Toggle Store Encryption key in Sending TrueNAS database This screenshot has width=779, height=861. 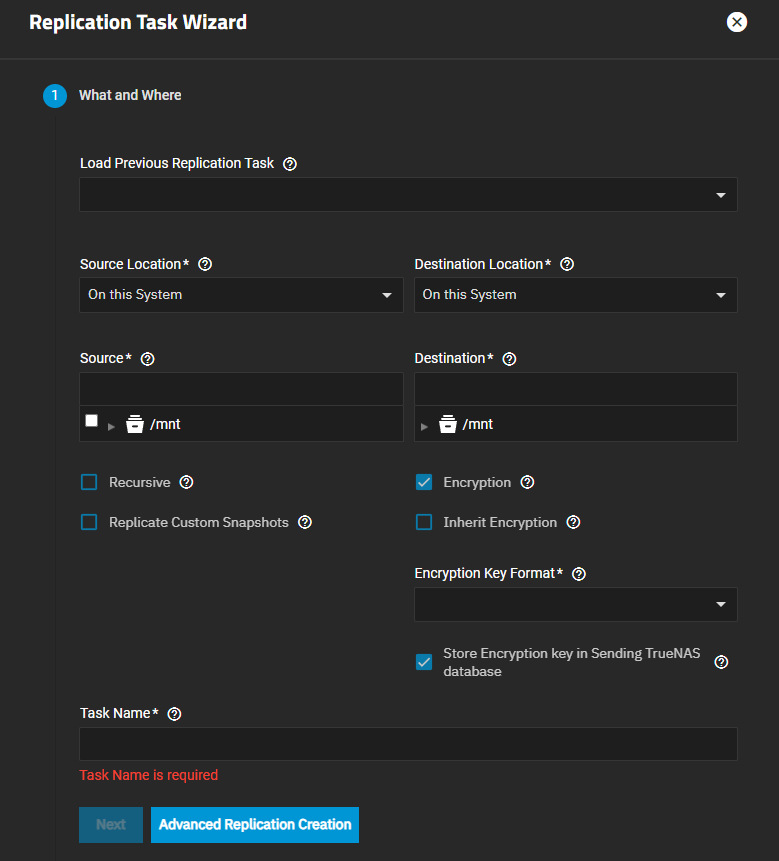click(424, 662)
